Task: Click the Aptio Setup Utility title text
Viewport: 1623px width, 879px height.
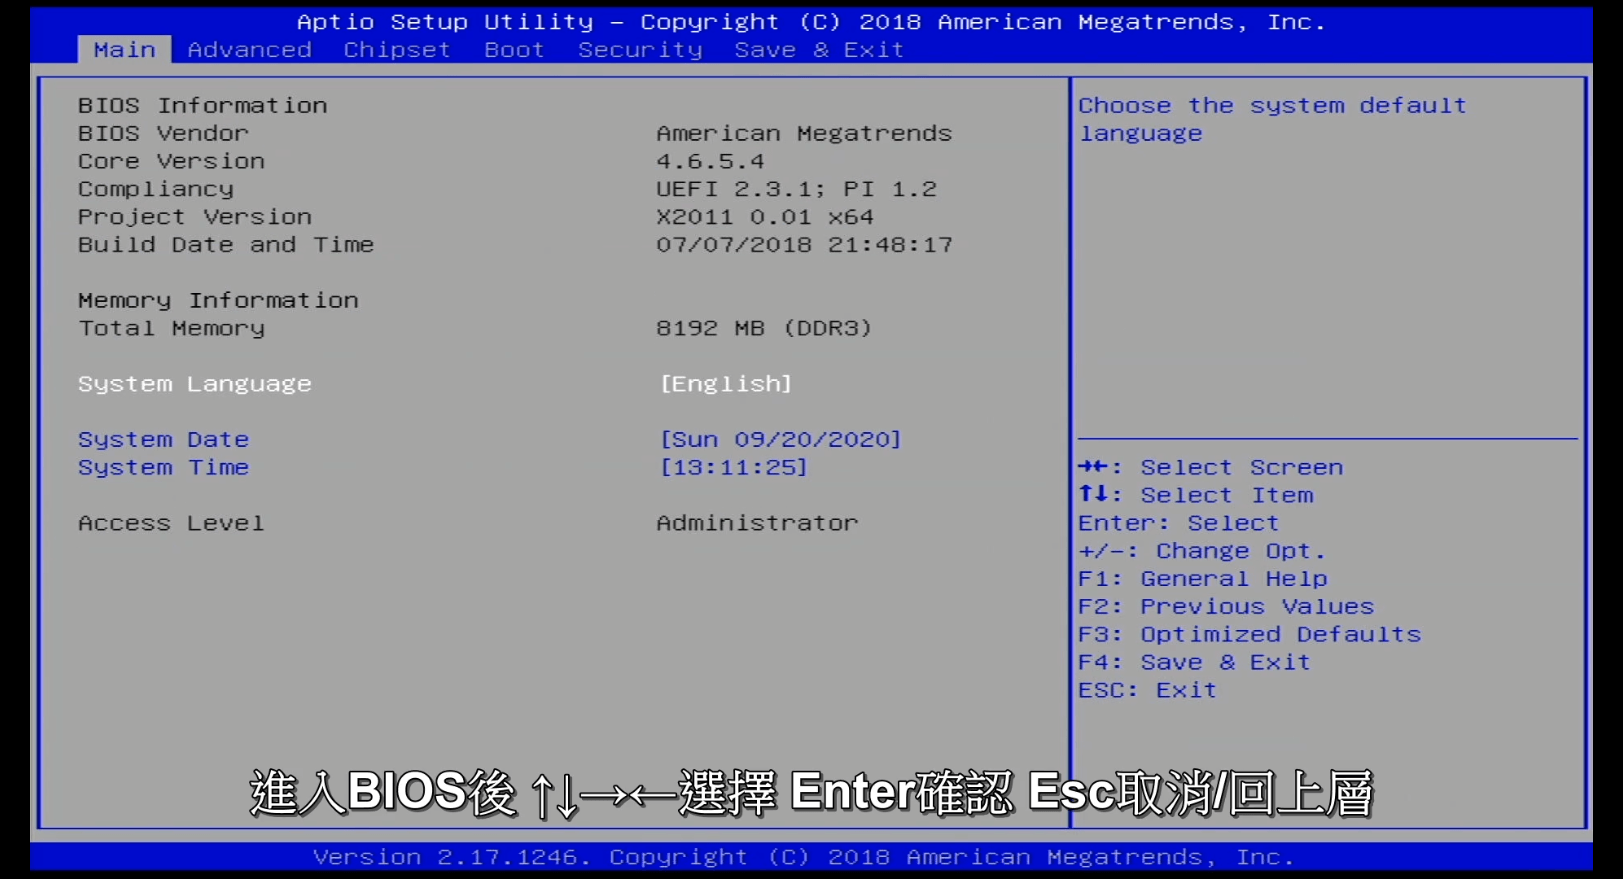Action: [811, 22]
